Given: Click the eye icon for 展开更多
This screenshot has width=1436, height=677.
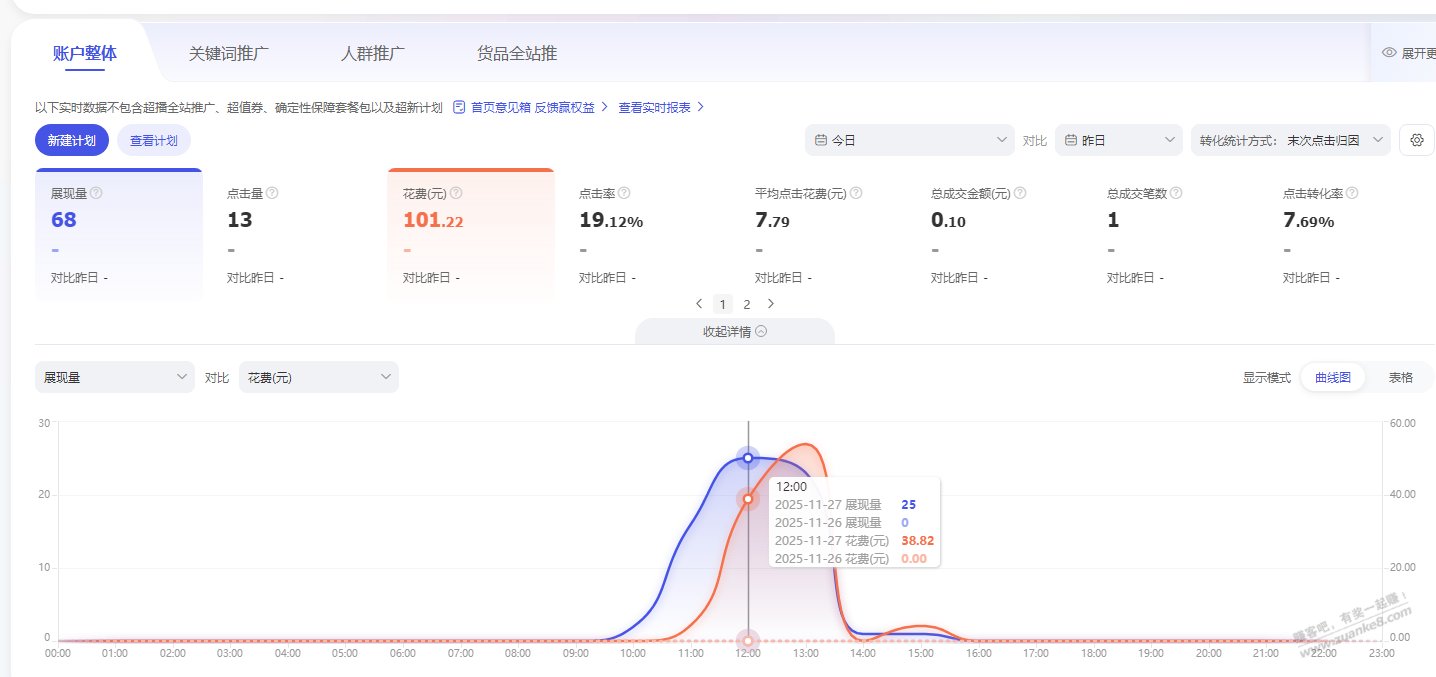Looking at the screenshot, I should [x=1389, y=53].
